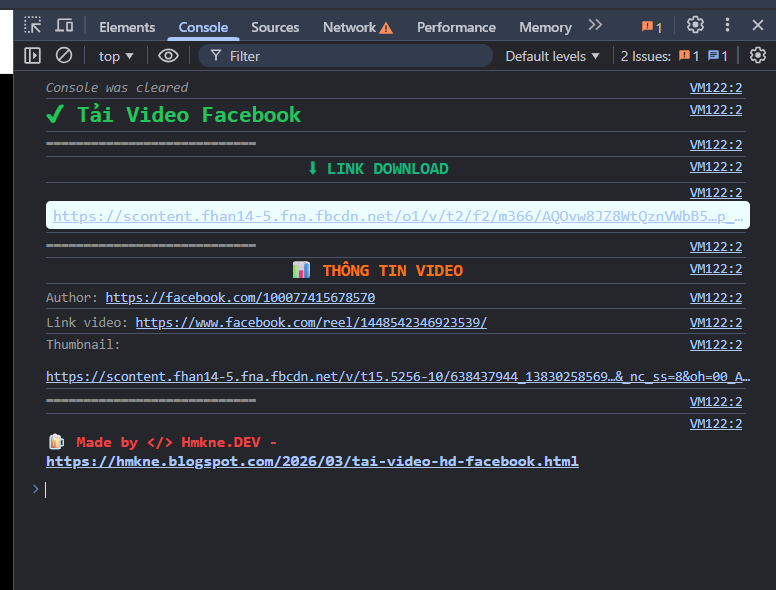The image size is (776, 590).
Task: Open console settings gear
Action: (757, 55)
